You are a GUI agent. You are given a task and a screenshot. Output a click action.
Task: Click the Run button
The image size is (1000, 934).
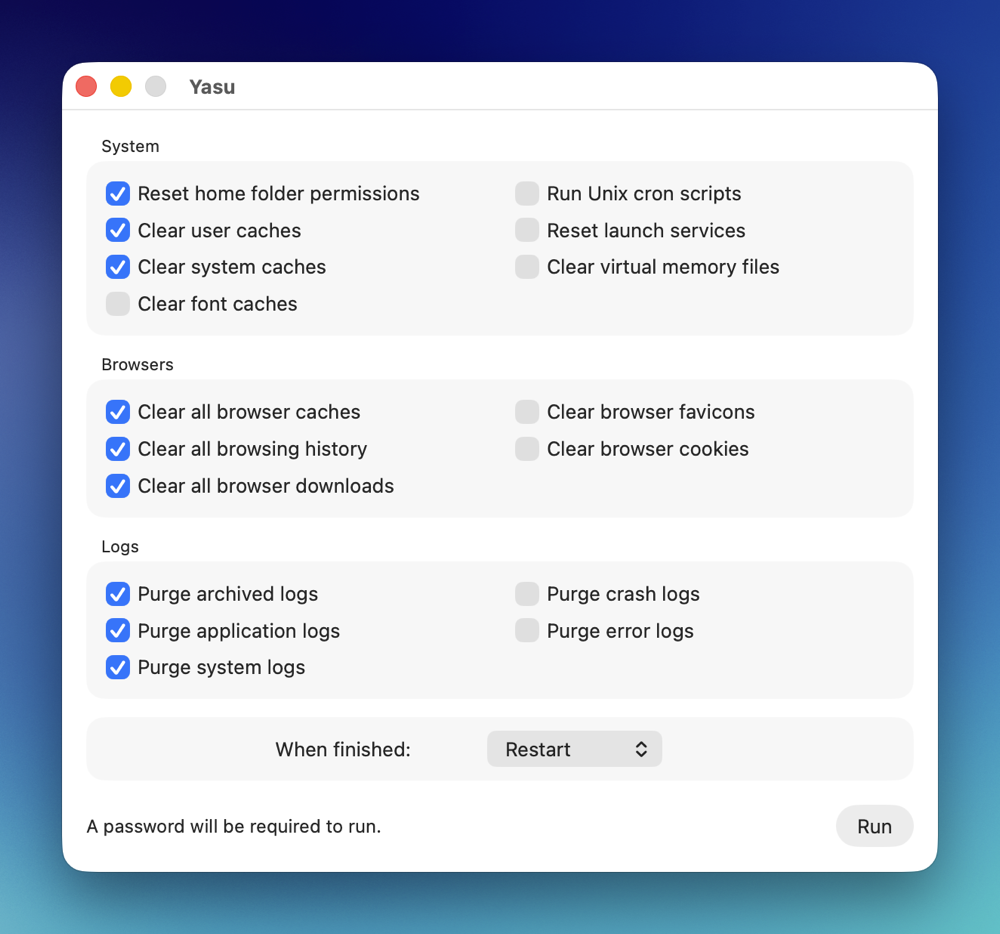pos(874,826)
